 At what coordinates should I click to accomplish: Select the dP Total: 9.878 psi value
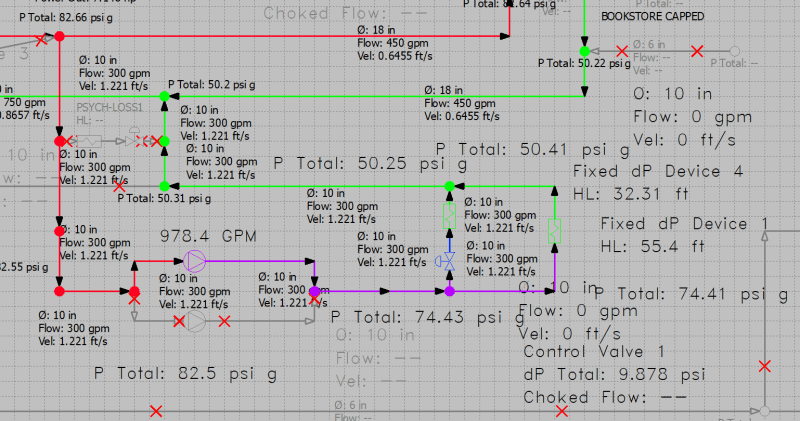tap(615, 375)
